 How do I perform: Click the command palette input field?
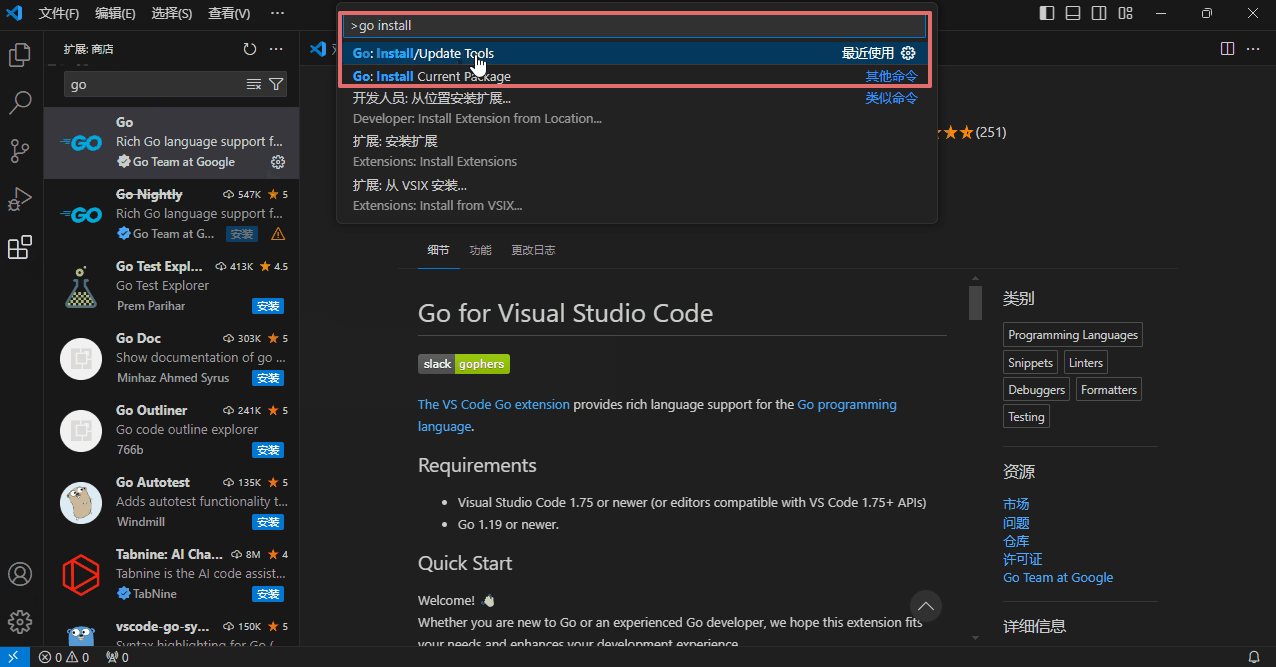pos(634,26)
